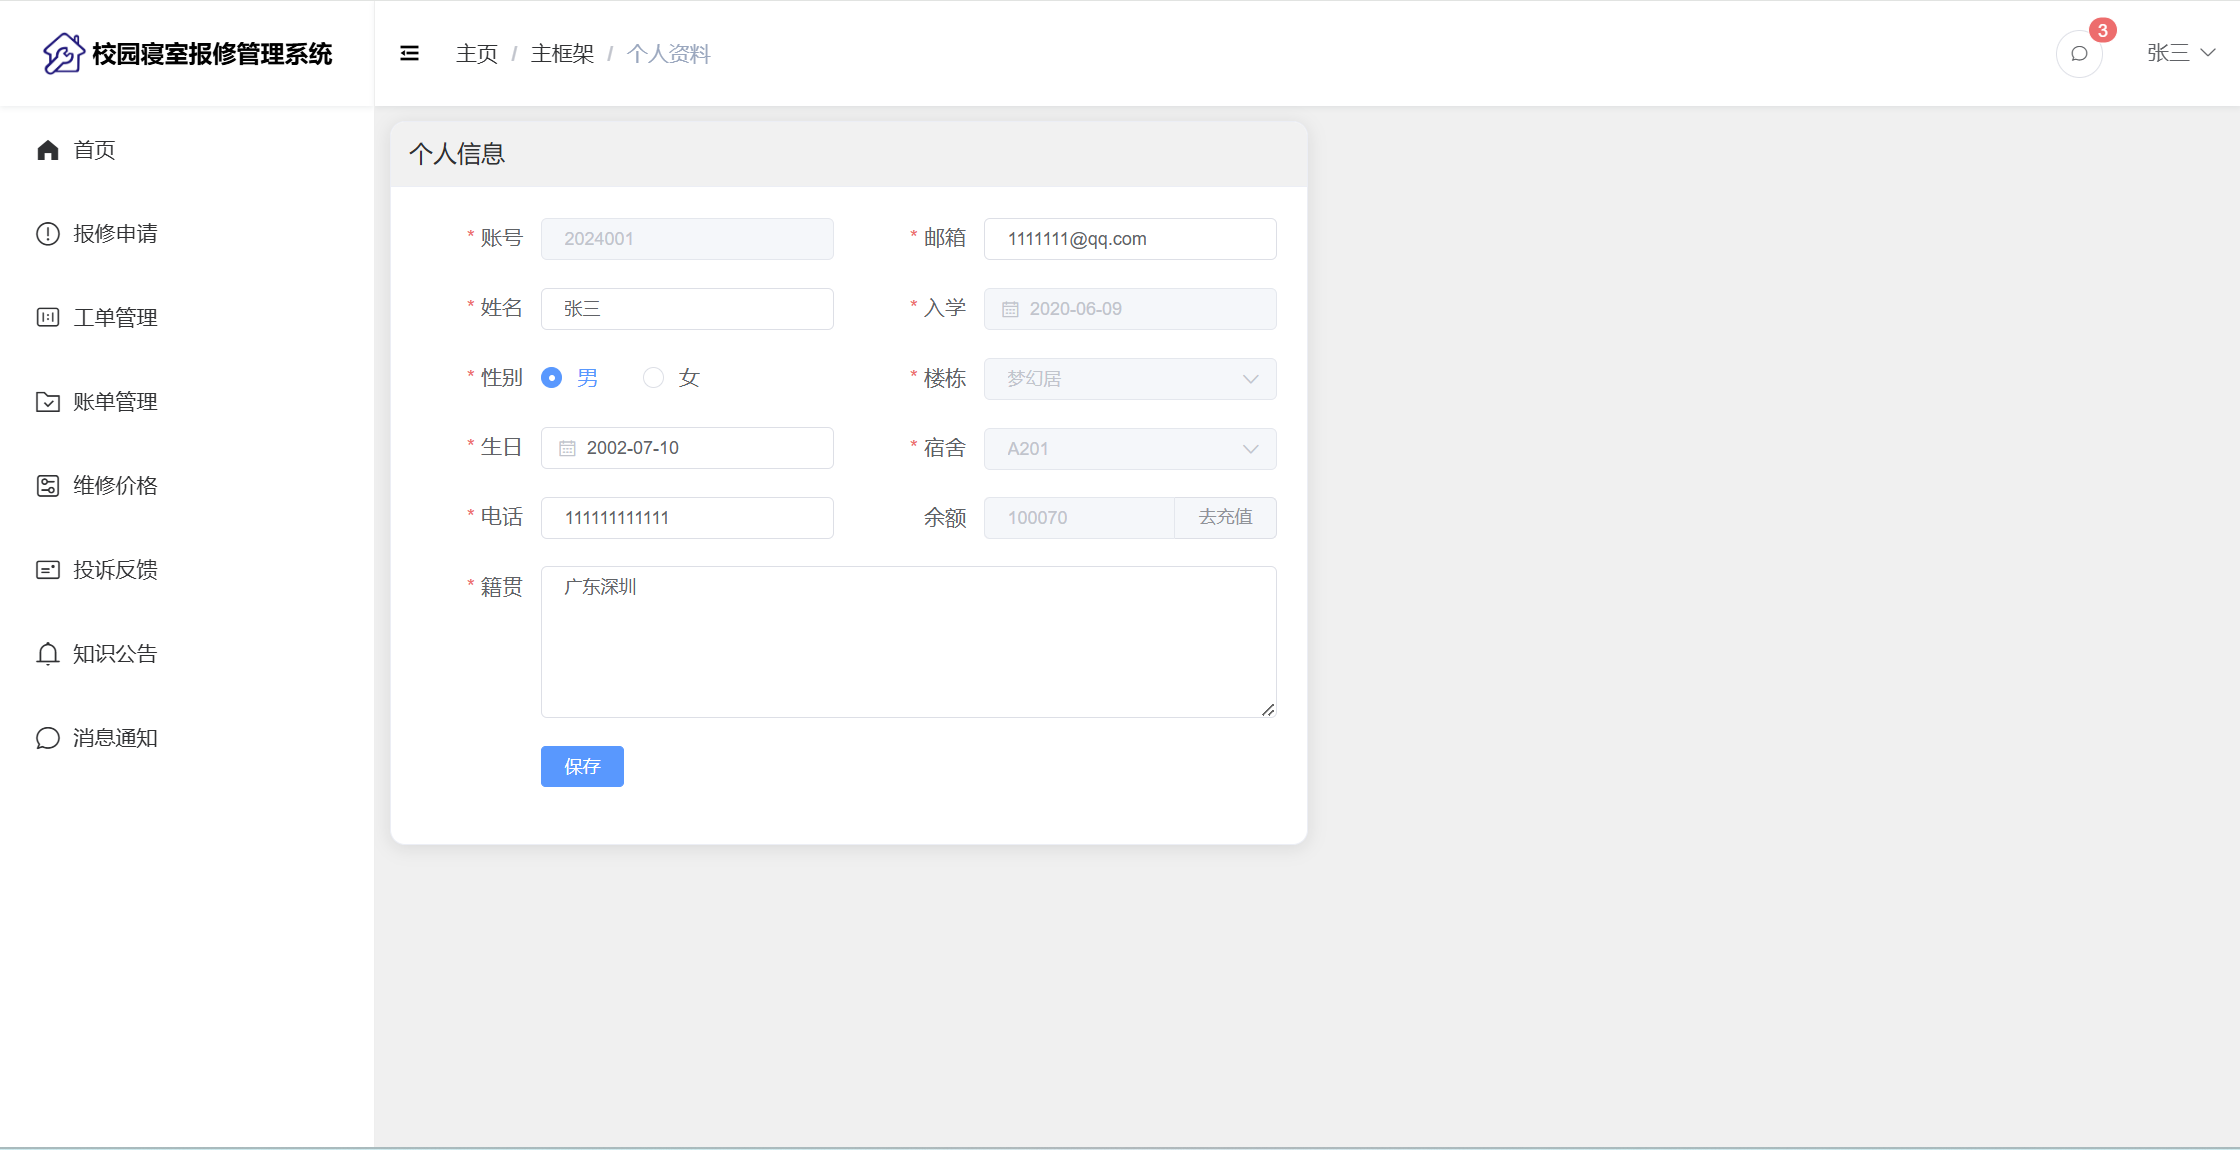Click calendar icon in 生日 field
The image size is (2240, 1150).
pyautogui.click(x=567, y=448)
